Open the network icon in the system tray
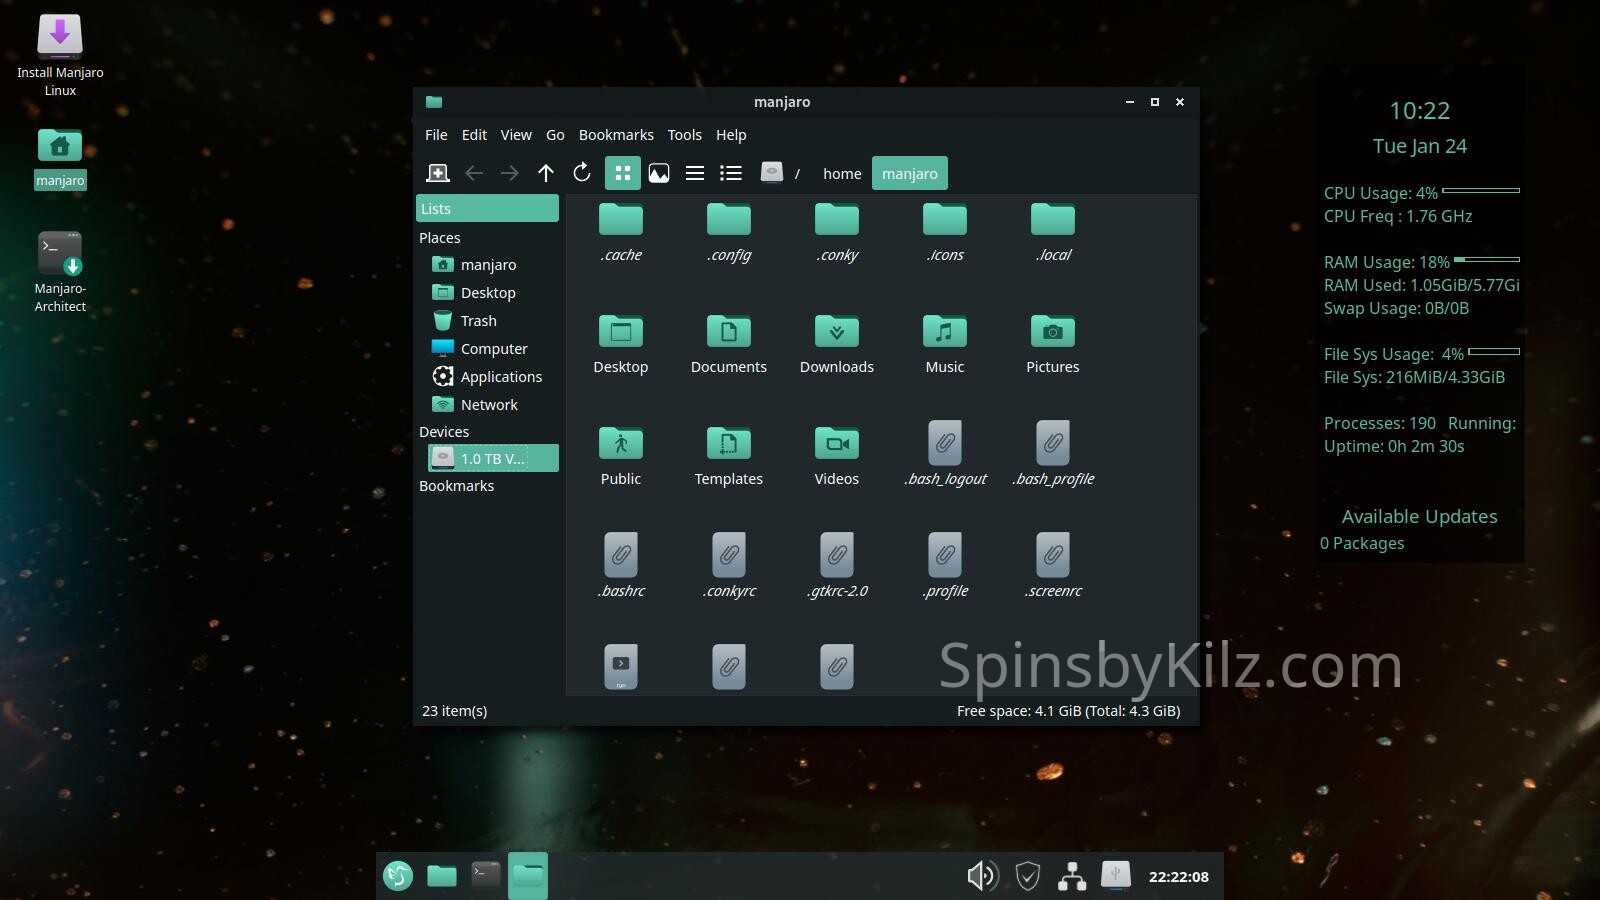This screenshot has width=1600, height=900. point(1072,876)
